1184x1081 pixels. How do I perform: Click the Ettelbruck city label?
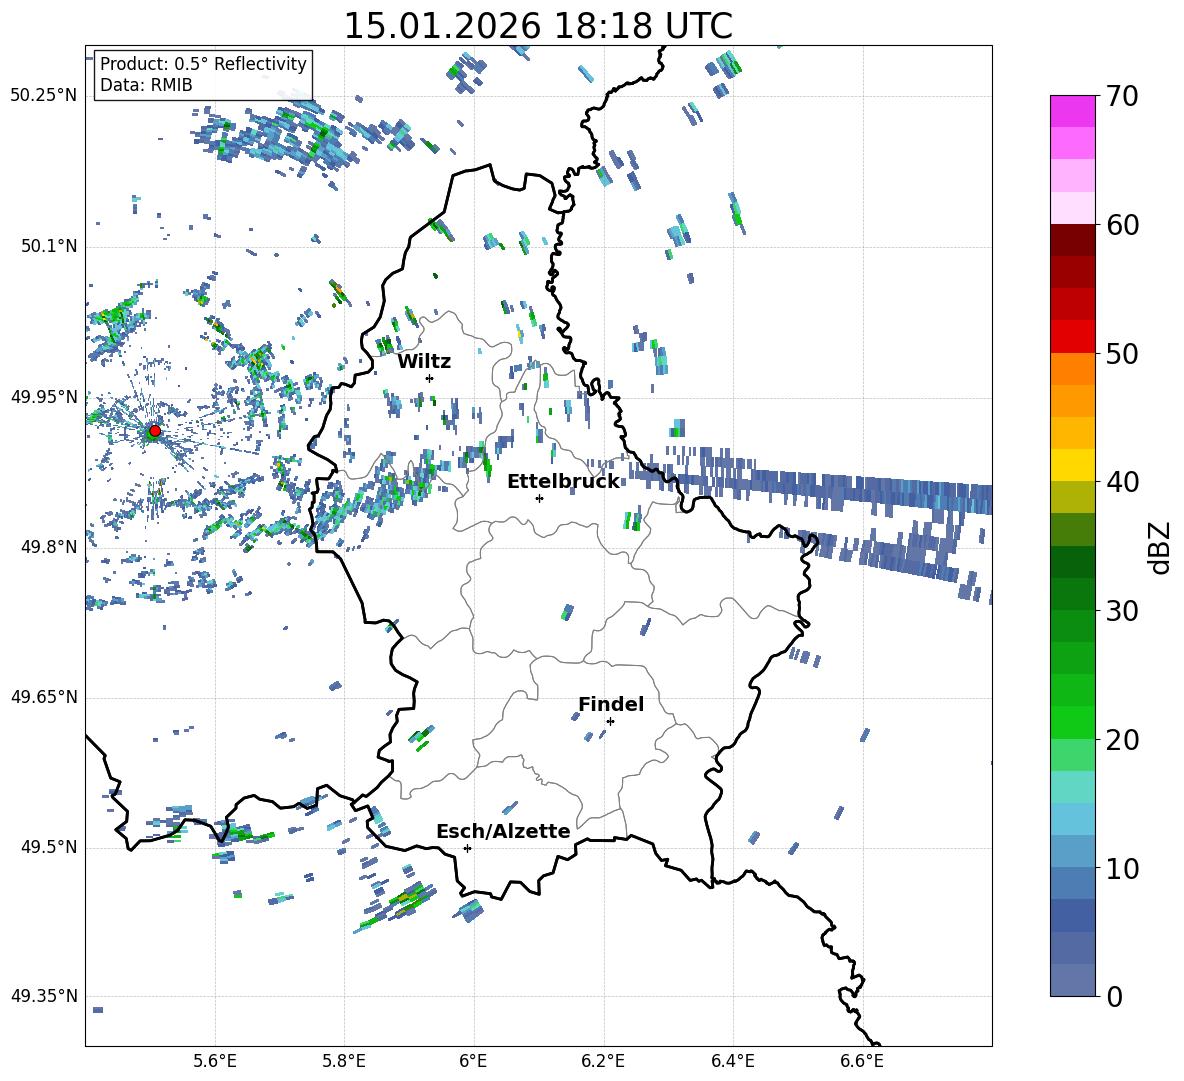pos(563,482)
